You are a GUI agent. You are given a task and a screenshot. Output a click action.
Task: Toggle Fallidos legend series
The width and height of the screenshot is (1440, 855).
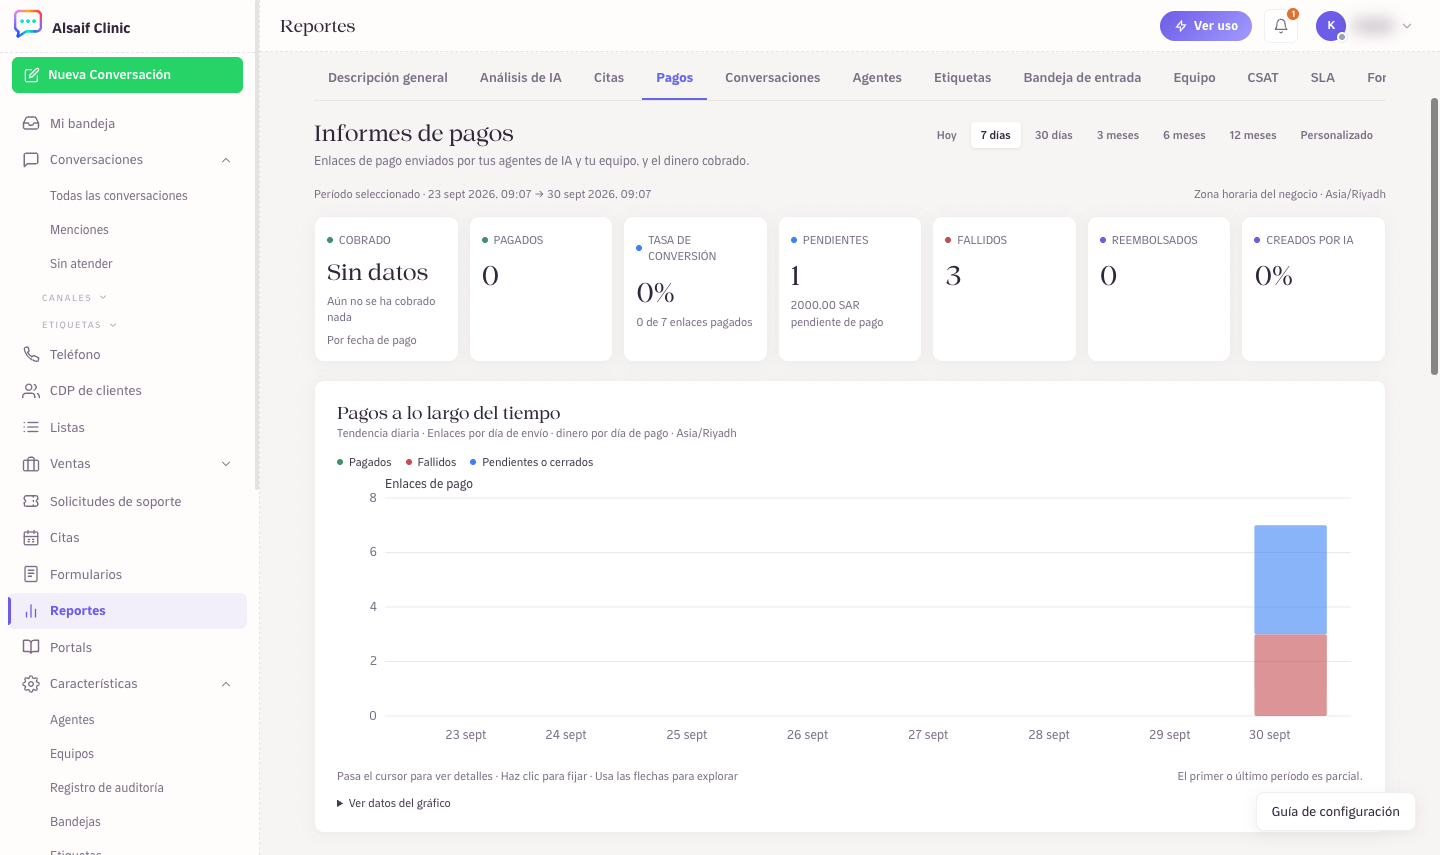pyautogui.click(x=431, y=462)
